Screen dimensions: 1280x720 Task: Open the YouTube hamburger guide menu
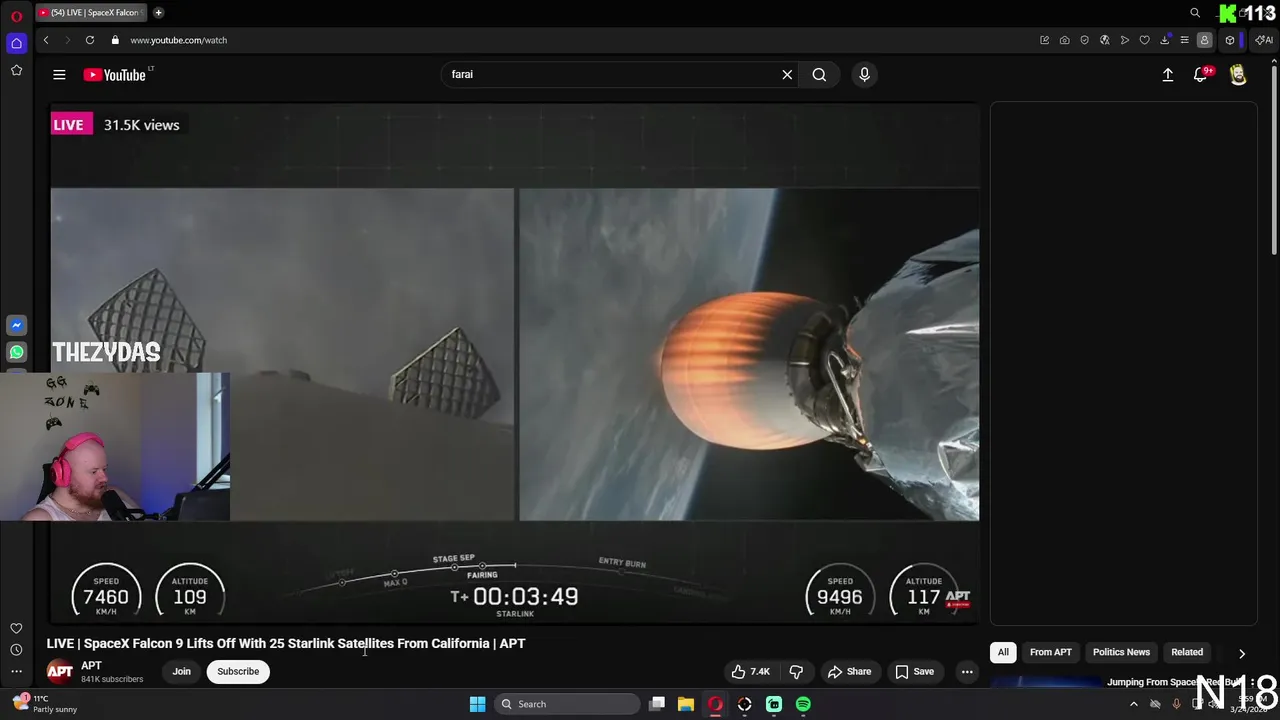59,74
